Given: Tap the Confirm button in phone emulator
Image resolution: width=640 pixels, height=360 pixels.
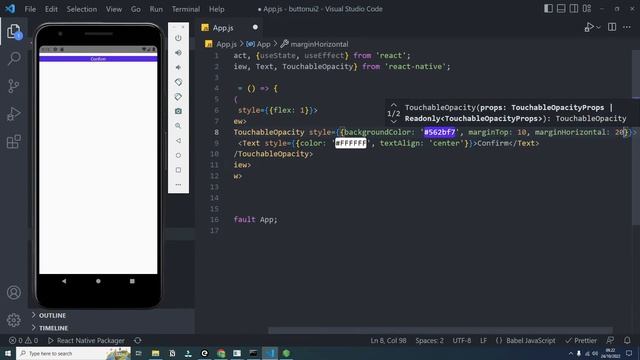Looking at the screenshot, I should (98, 59).
